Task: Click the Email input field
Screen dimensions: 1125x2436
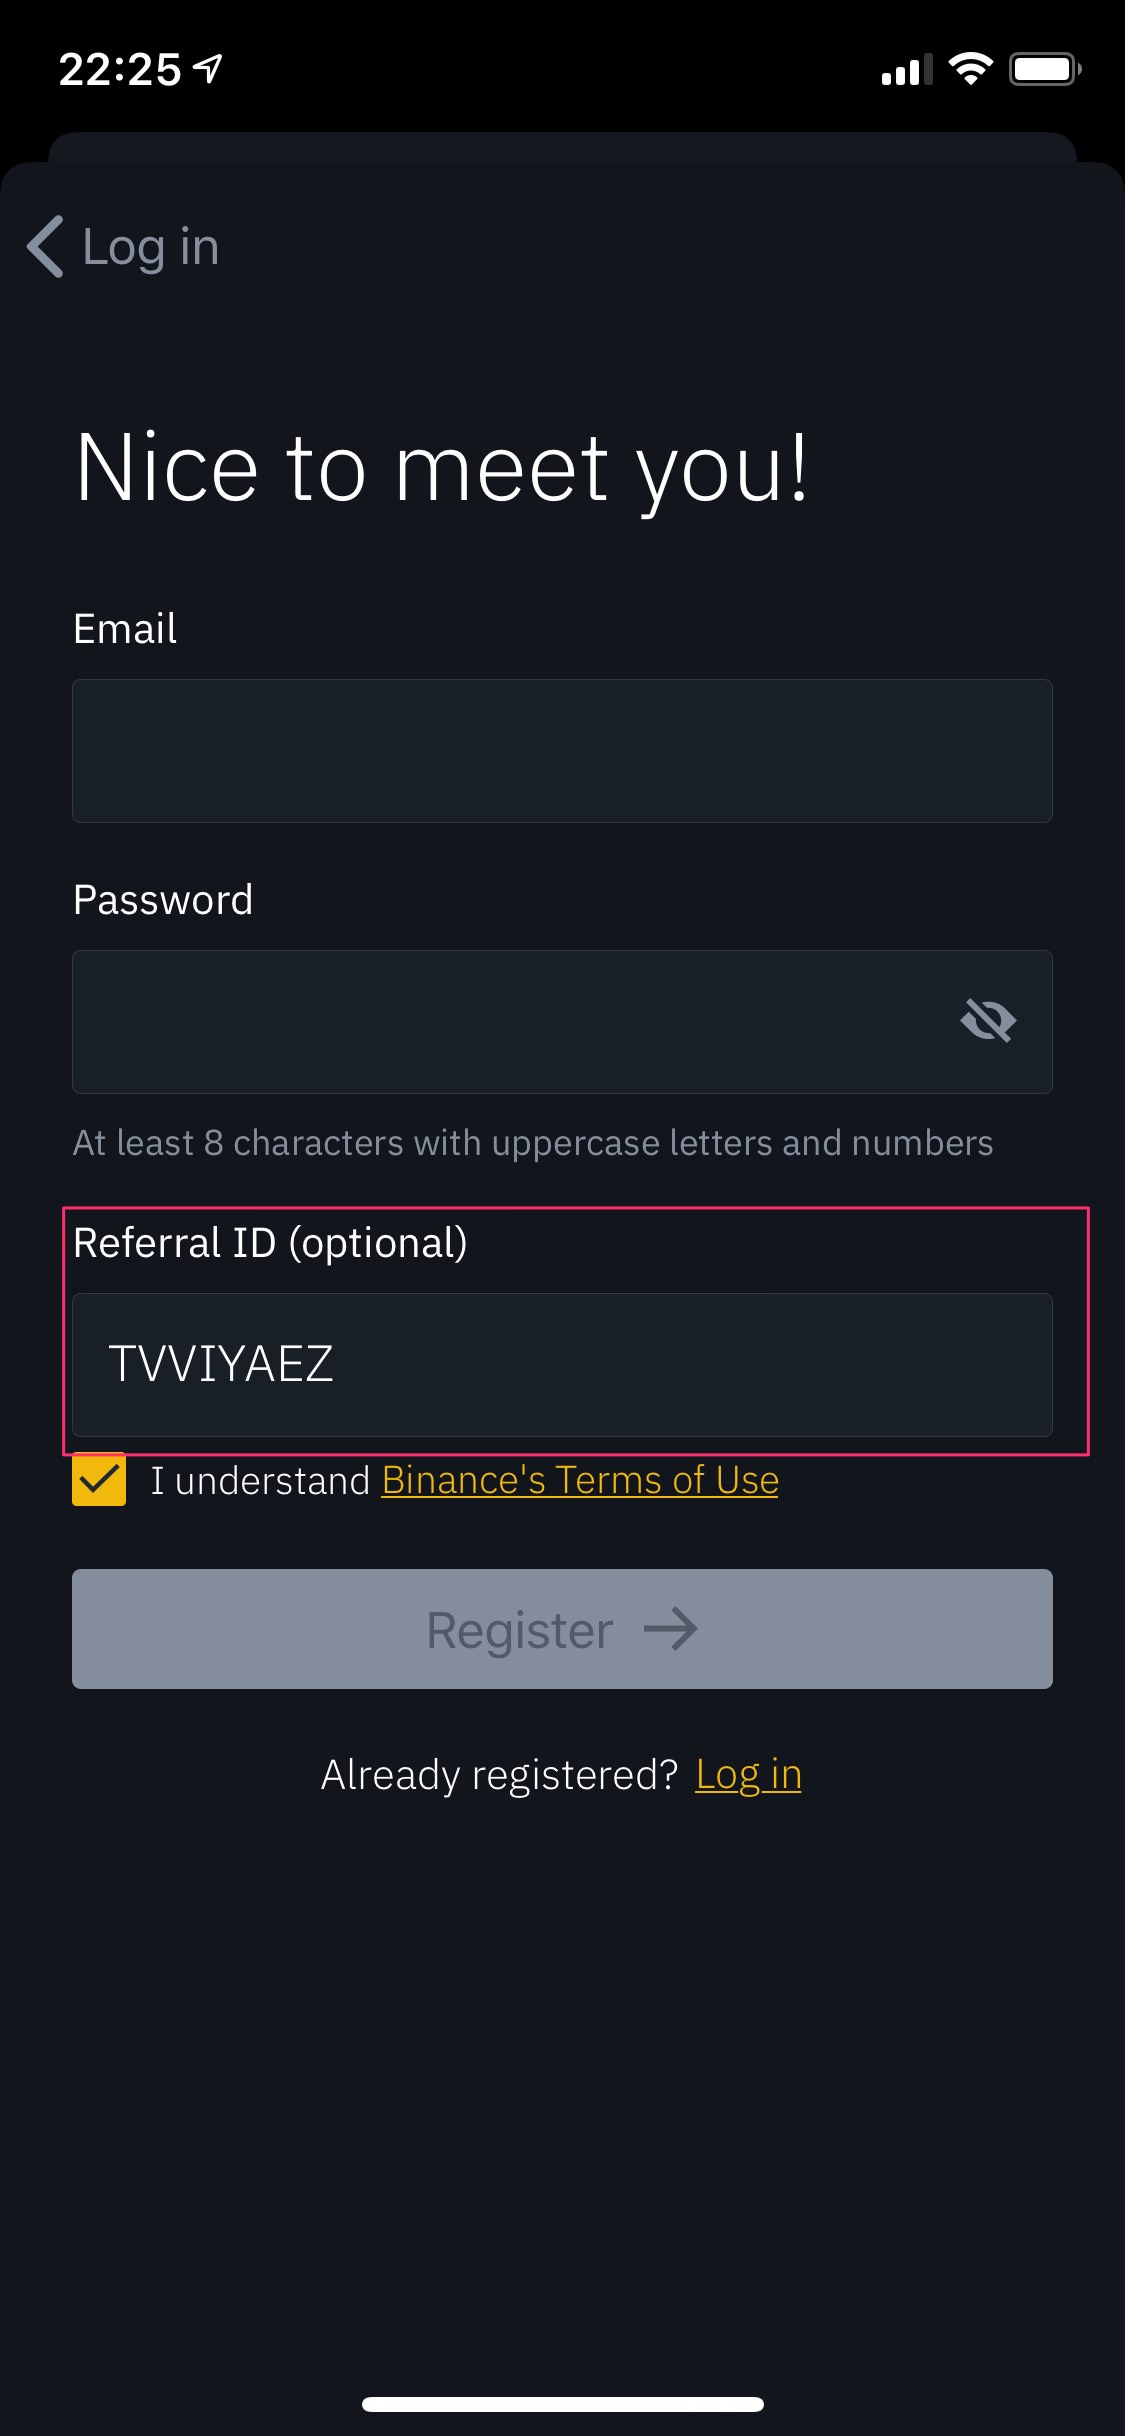Action: point(562,751)
